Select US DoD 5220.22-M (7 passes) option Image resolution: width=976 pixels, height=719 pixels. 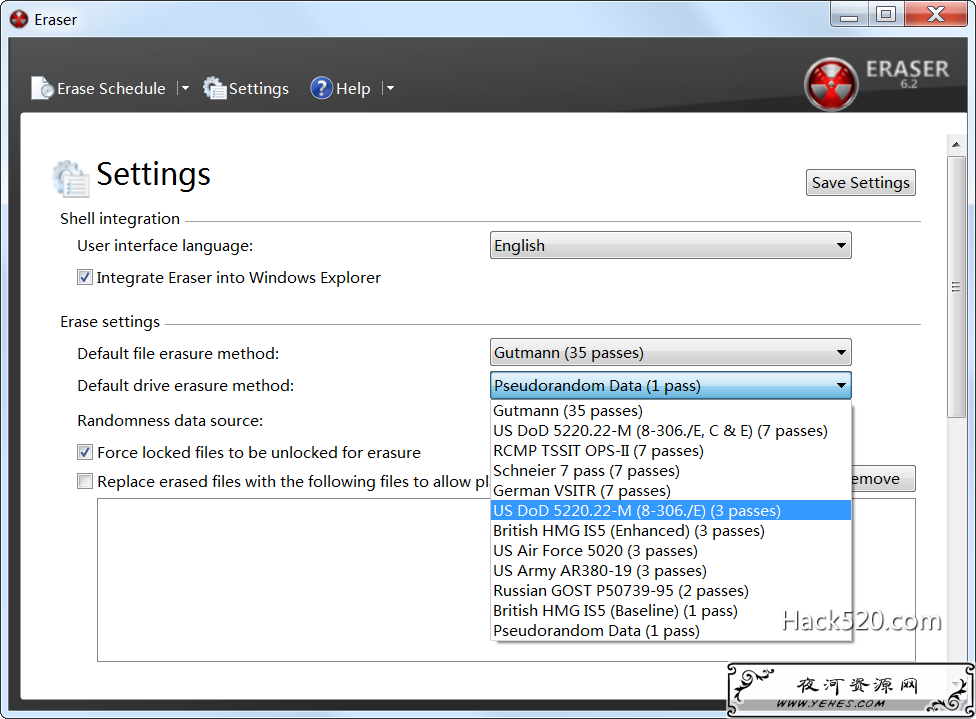tap(670, 431)
